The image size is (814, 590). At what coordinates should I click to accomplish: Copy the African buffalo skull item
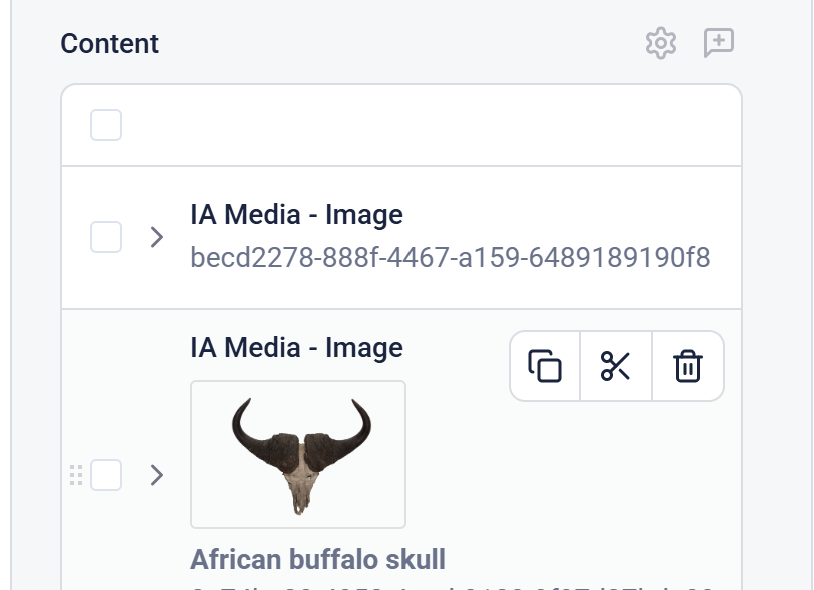coord(545,366)
